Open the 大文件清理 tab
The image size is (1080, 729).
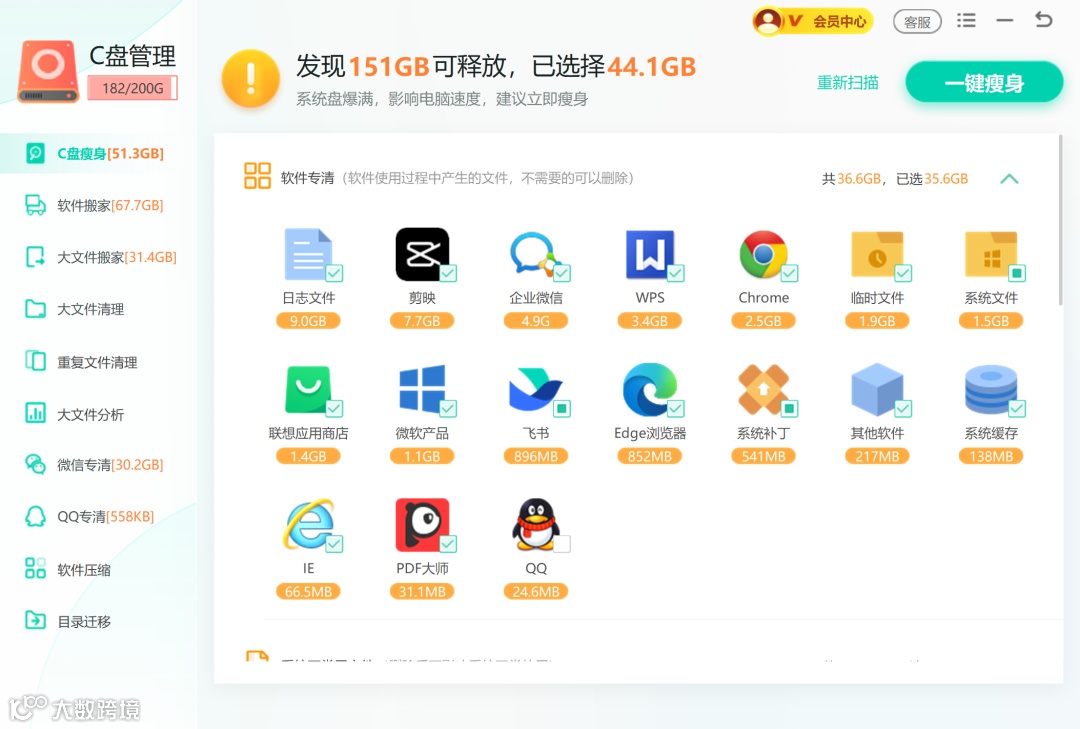[98, 309]
